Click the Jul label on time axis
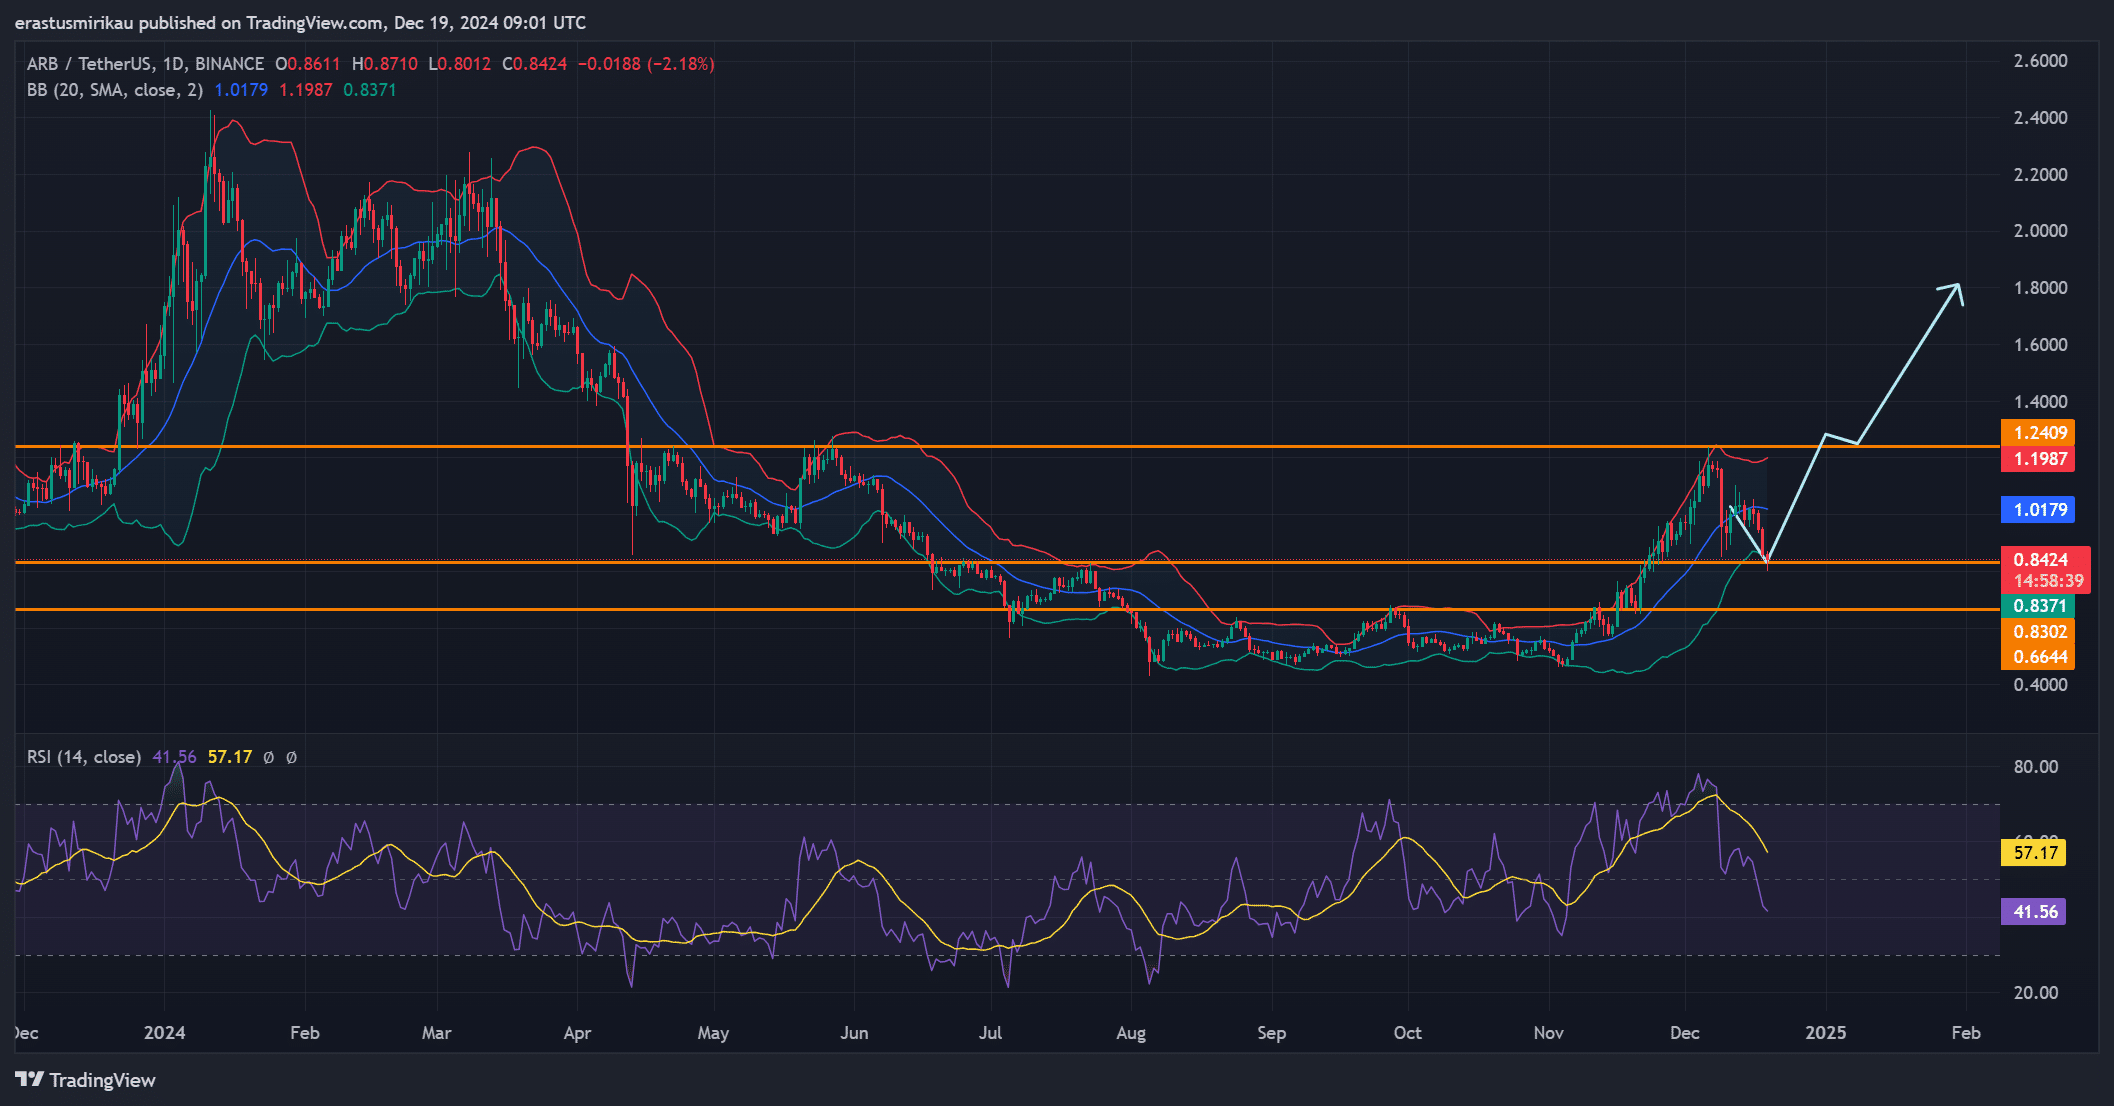The height and width of the screenshot is (1106, 2114). 990,1033
